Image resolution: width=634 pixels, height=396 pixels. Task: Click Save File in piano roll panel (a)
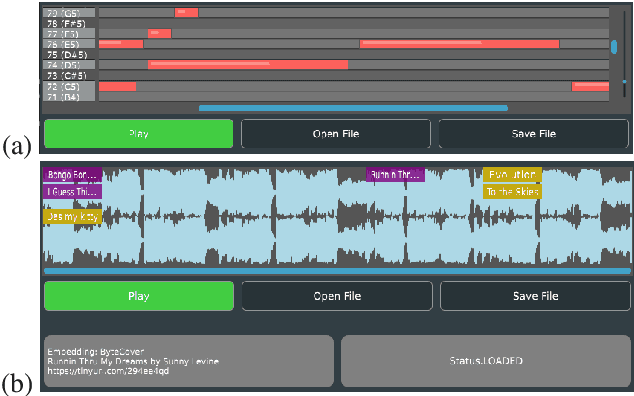534,133
